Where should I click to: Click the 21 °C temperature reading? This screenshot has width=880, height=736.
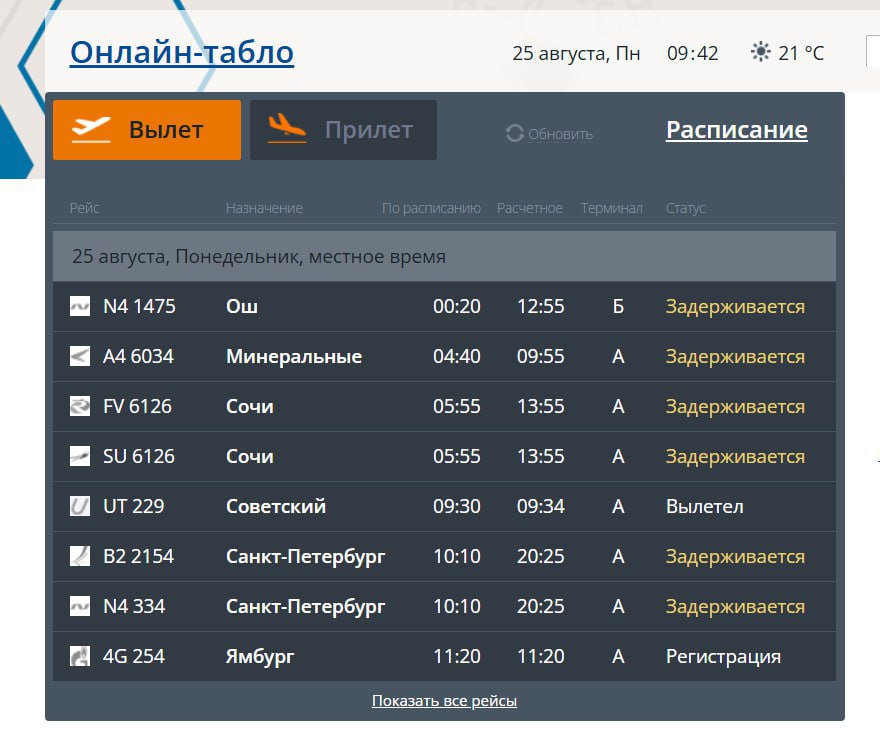pyautogui.click(x=801, y=53)
